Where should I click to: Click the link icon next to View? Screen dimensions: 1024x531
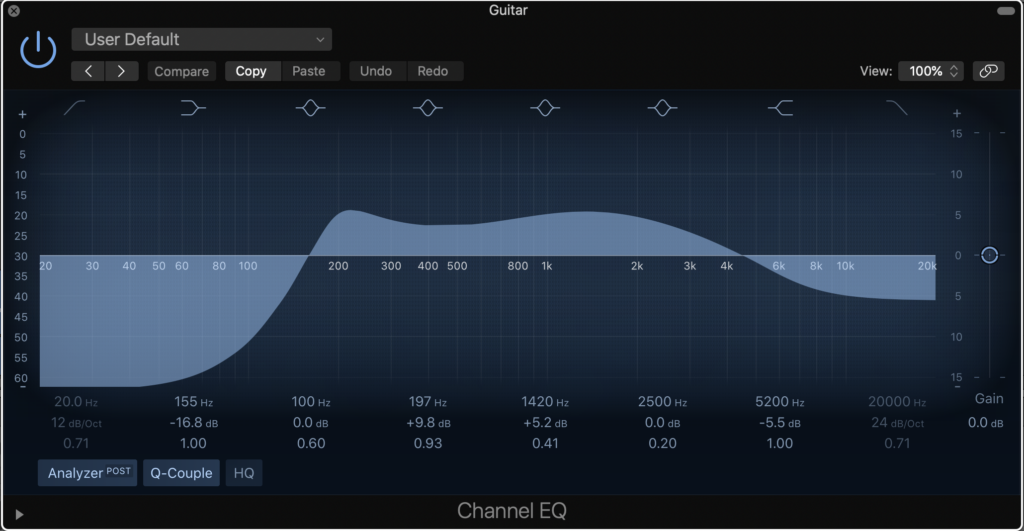(x=988, y=71)
